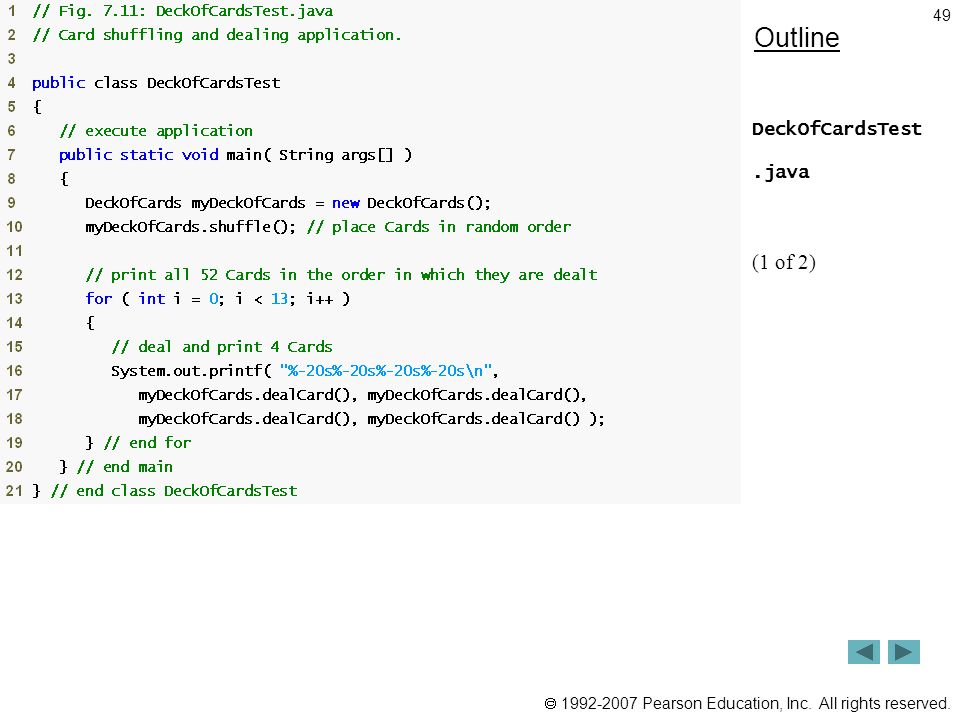Click the 'Card shuffling and dealing application' comment
This screenshot has height=720, width=960.
[x=217, y=35]
